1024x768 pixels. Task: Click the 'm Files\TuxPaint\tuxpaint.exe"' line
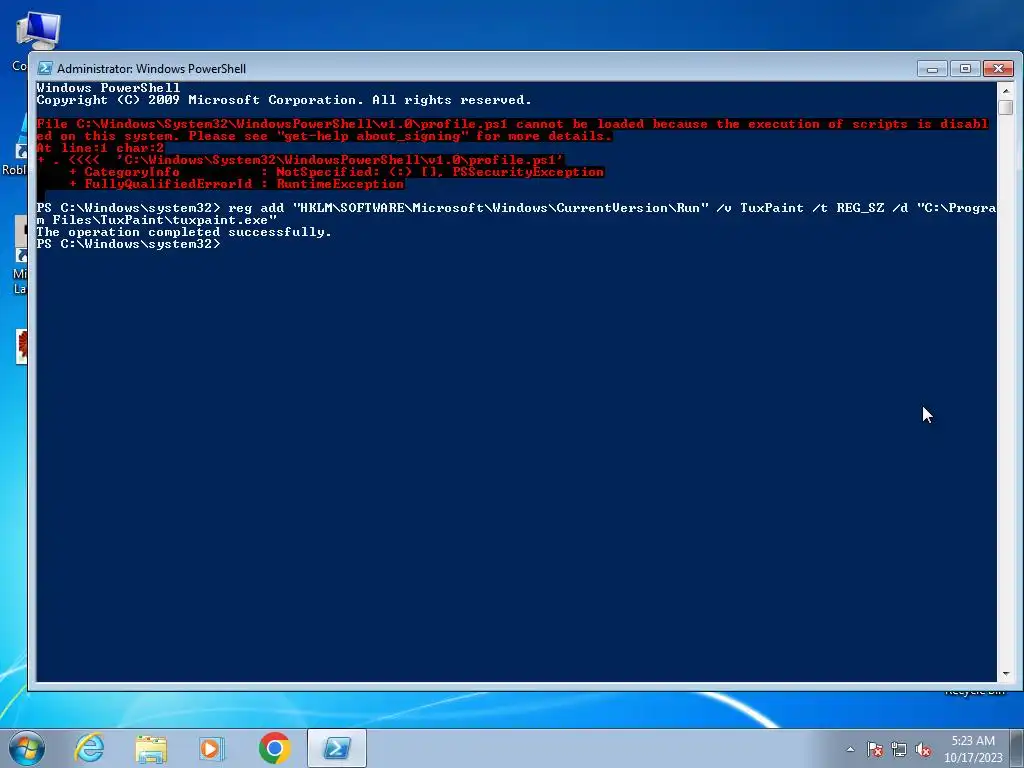pyautogui.click(x=157, y=220)
